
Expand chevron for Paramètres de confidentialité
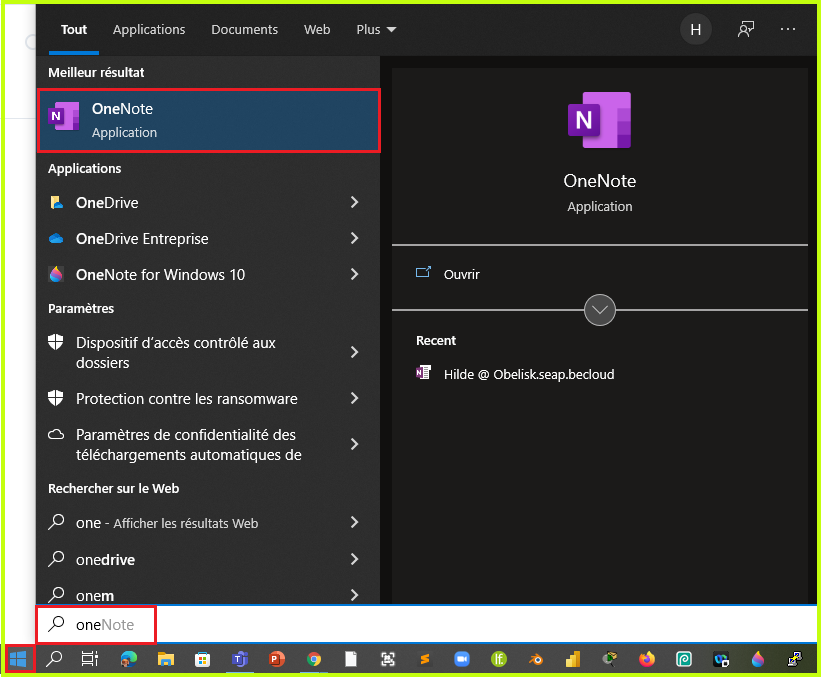(354, 445)
